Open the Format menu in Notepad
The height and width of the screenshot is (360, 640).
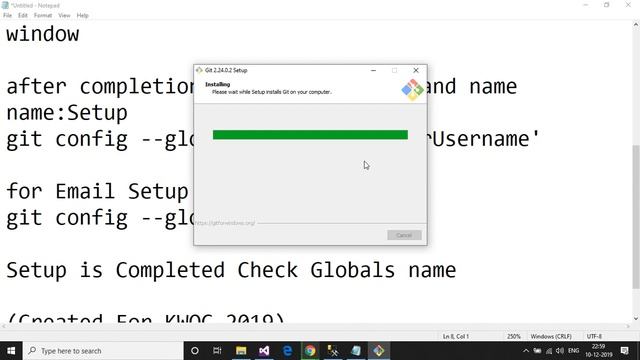coord(43,16)
